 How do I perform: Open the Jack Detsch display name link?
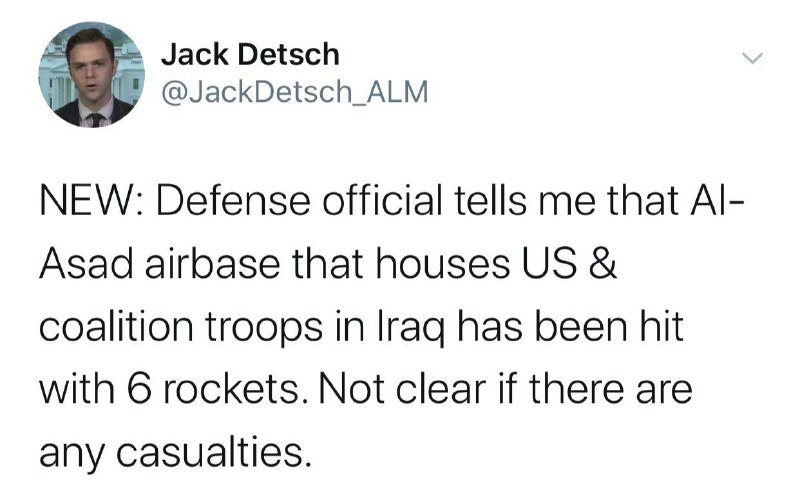(x=250, y=54)
